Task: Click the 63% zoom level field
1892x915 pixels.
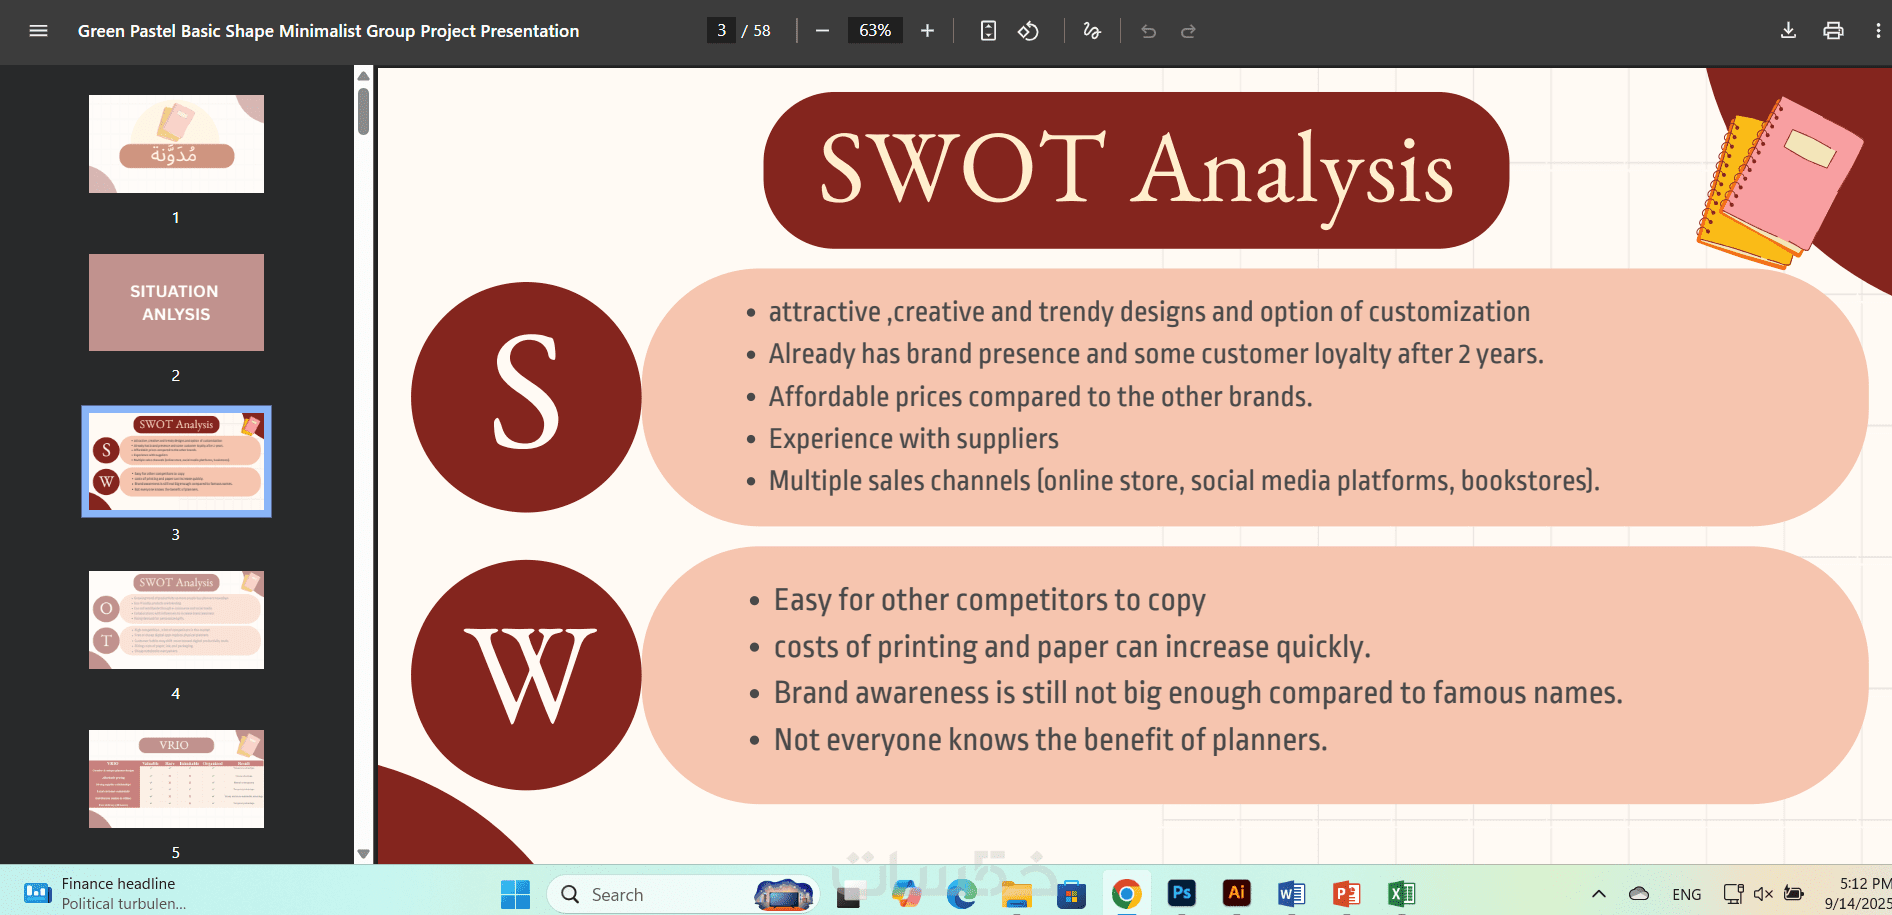Action: (875, 31)
